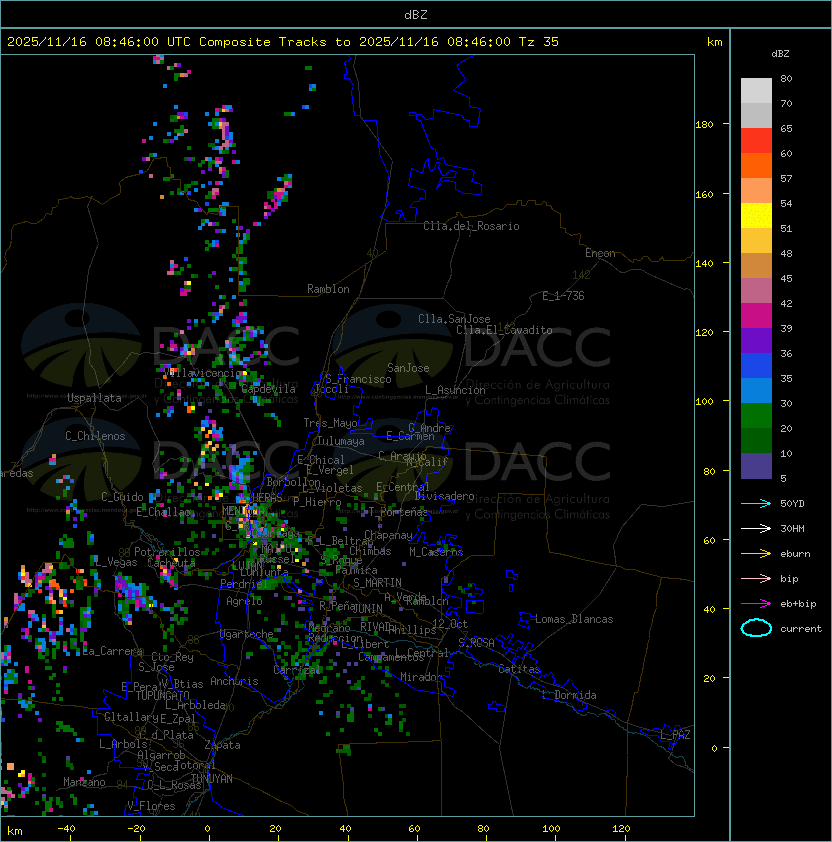This screenshot has height=842, width=832.
Task: Click the 'Carrizal' place label
Action: point(297,670)
